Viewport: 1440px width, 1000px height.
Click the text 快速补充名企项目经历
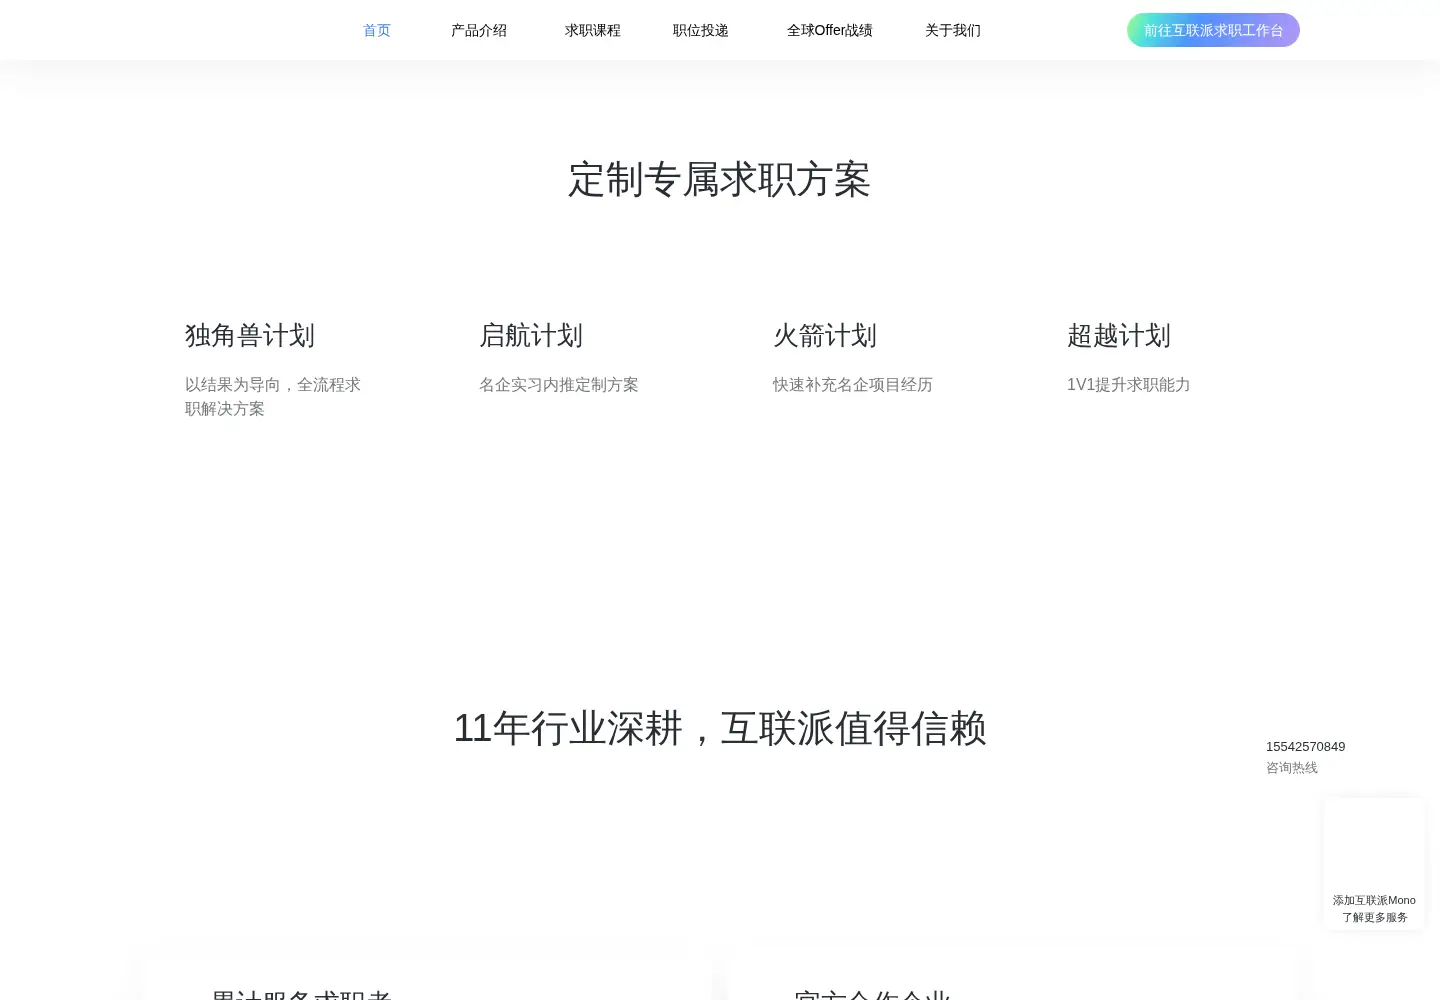point(852,384)
